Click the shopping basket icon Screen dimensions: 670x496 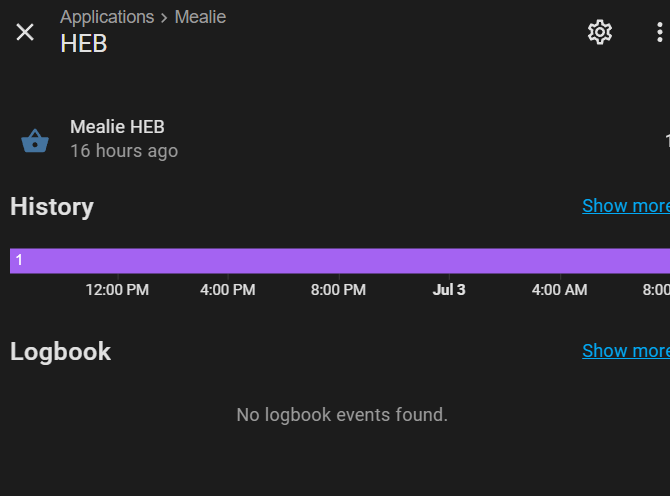pyautogui.click(x=35, y=141)
